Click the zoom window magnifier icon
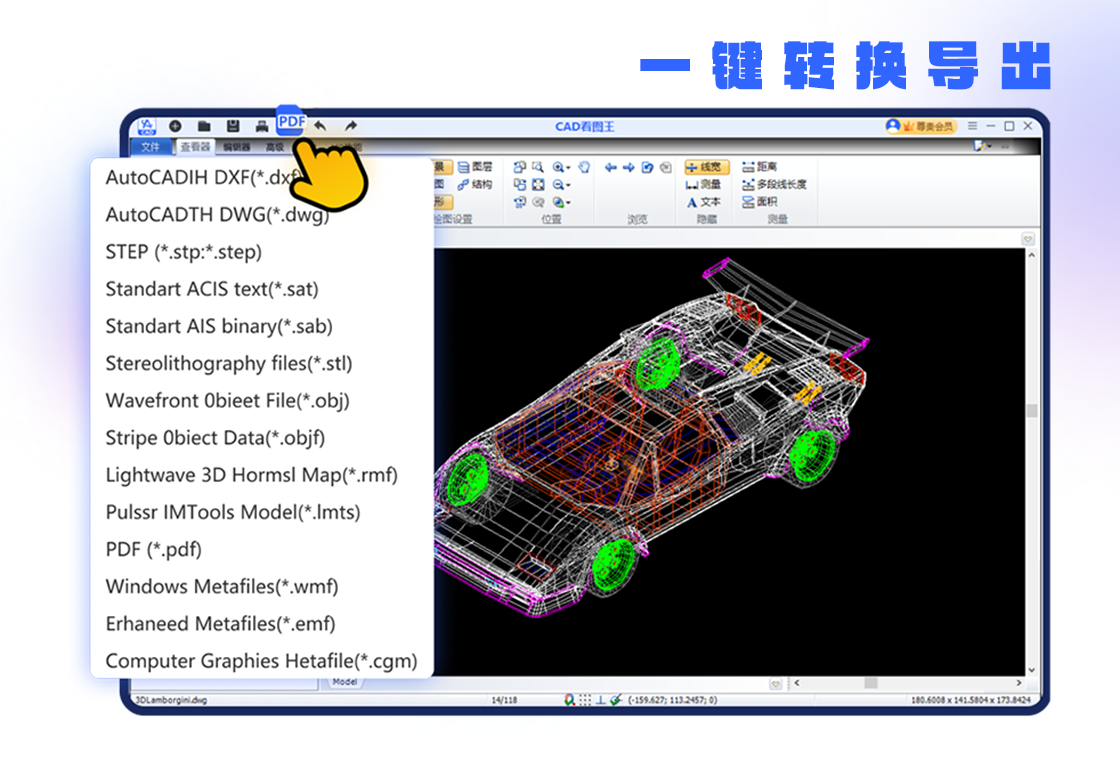The width and height of the screenshot is (1120, 760). pos(538,167)
